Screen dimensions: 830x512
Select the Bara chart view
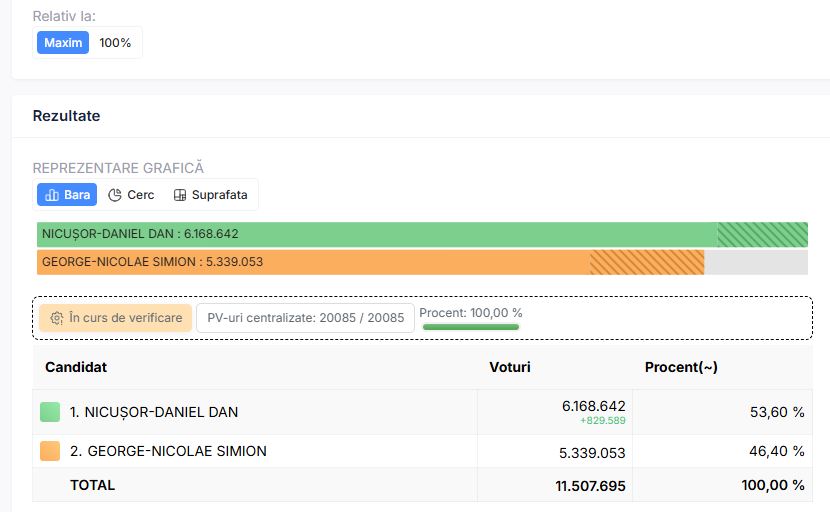pyautogui.click(x=67, y=195)
